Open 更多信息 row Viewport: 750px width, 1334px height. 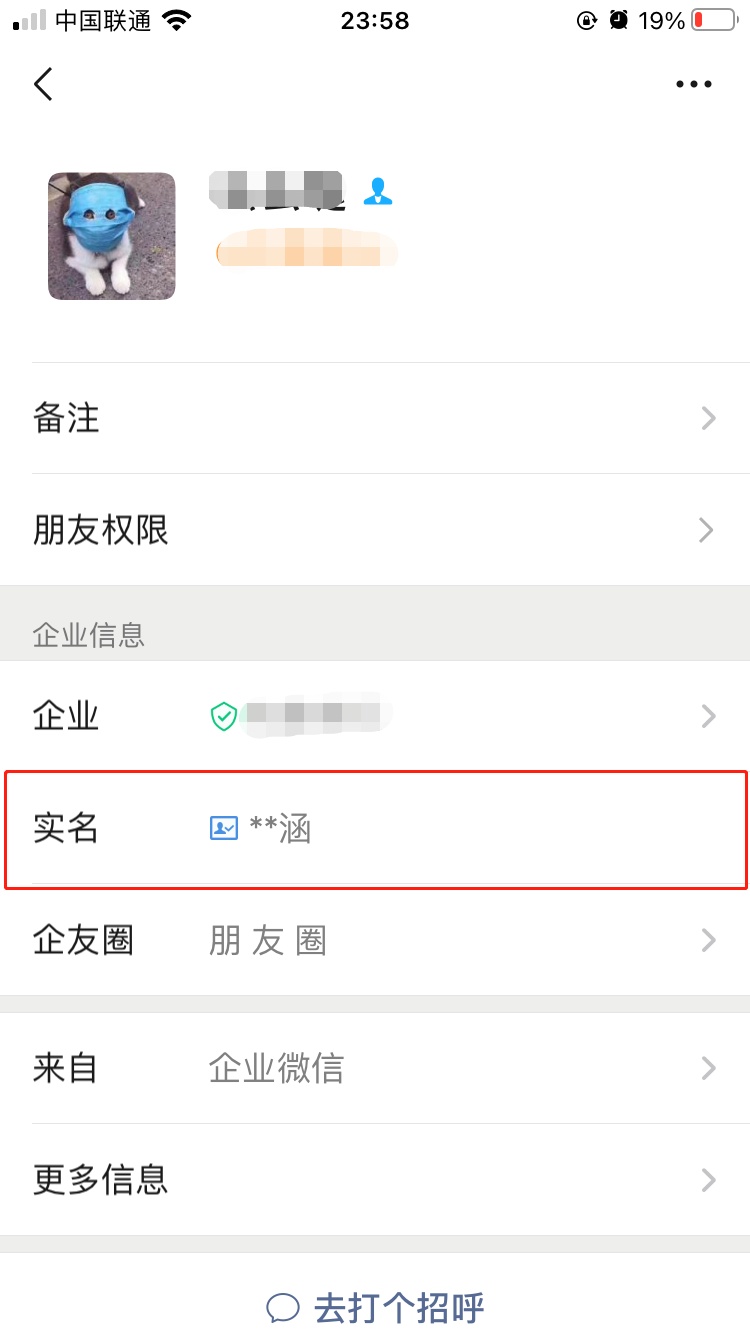point(374,1180)
